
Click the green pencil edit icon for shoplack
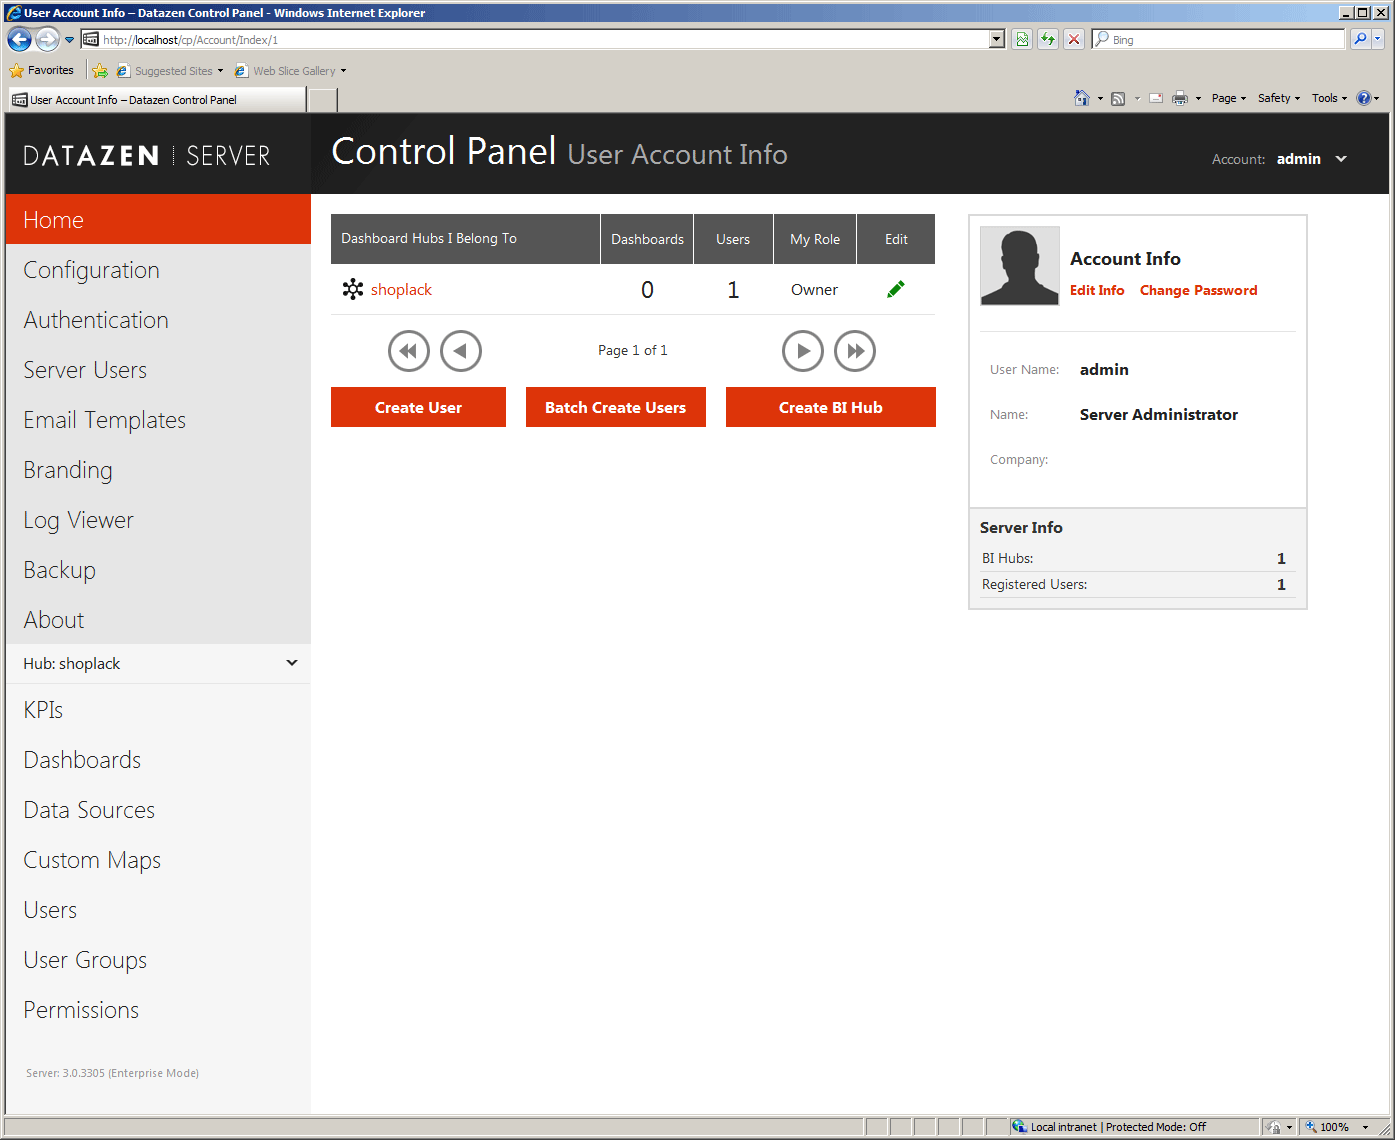[896, 289]
